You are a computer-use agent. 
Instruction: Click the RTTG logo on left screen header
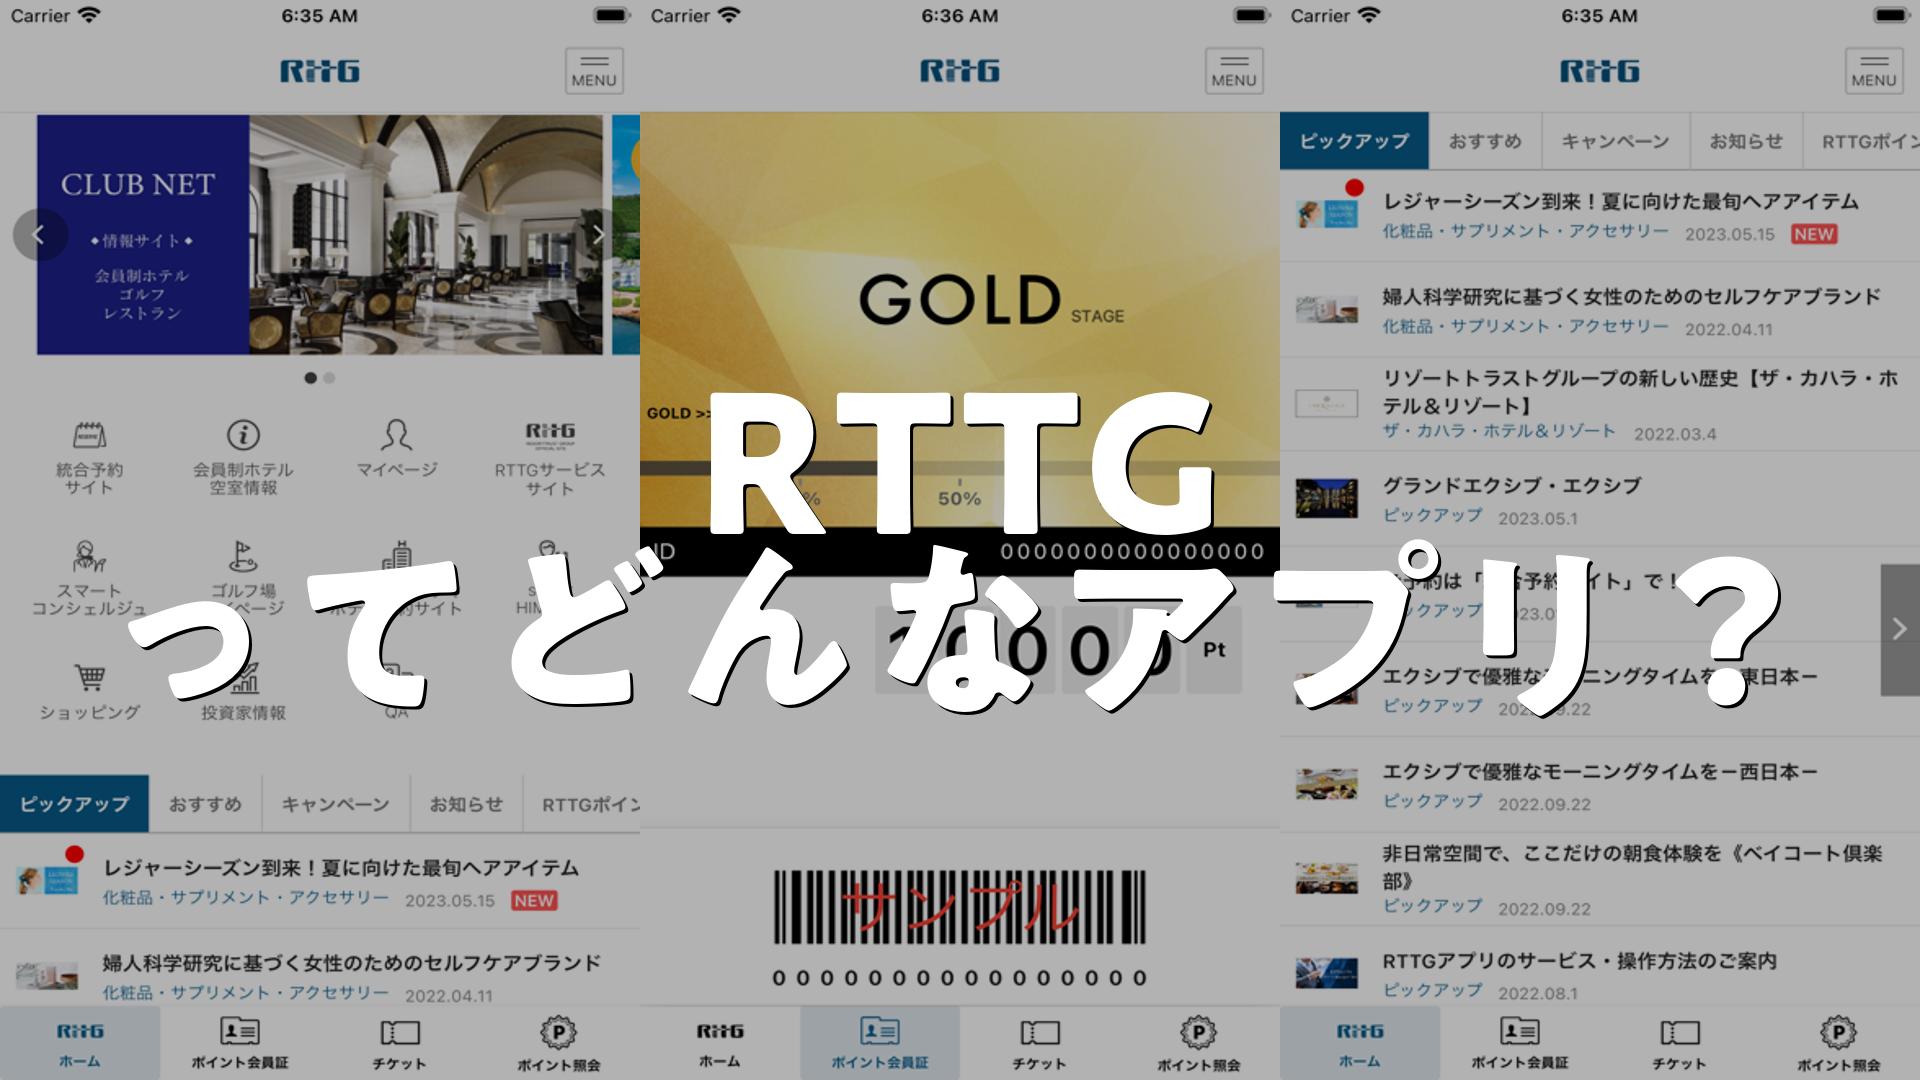(x=320, y=71)
